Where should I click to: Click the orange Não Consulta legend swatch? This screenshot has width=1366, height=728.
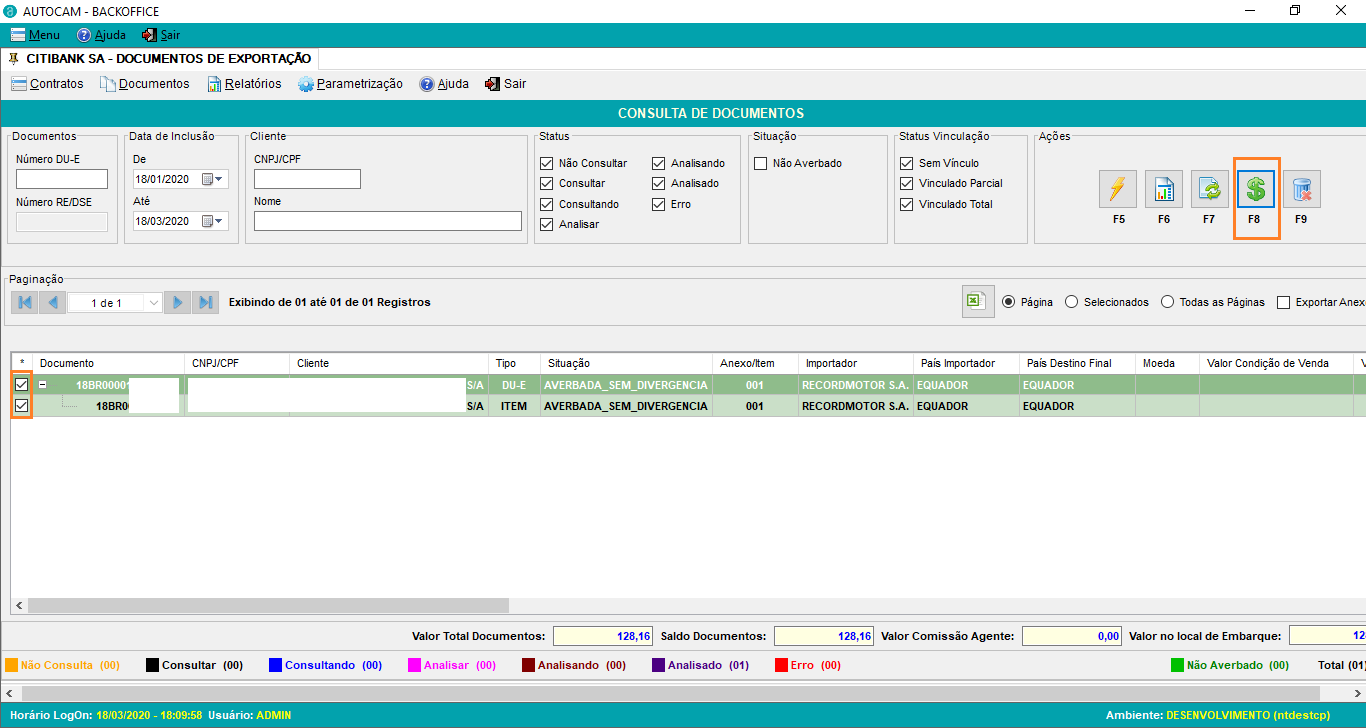click(x=12, y=665)
